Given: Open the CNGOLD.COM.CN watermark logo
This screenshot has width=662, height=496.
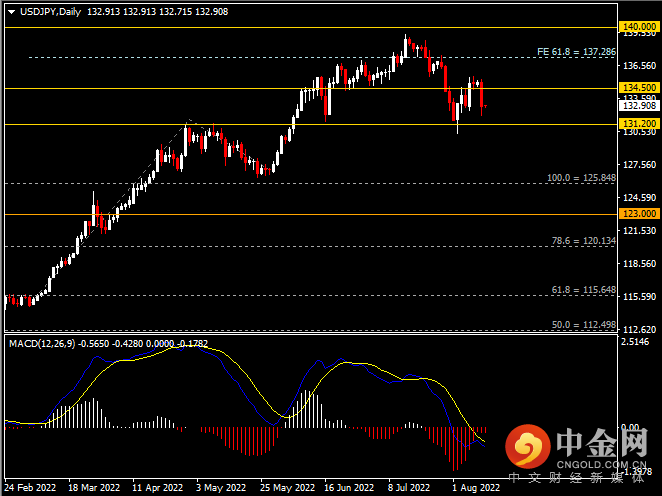Looking at the screenshot, I should coord(577,452).
